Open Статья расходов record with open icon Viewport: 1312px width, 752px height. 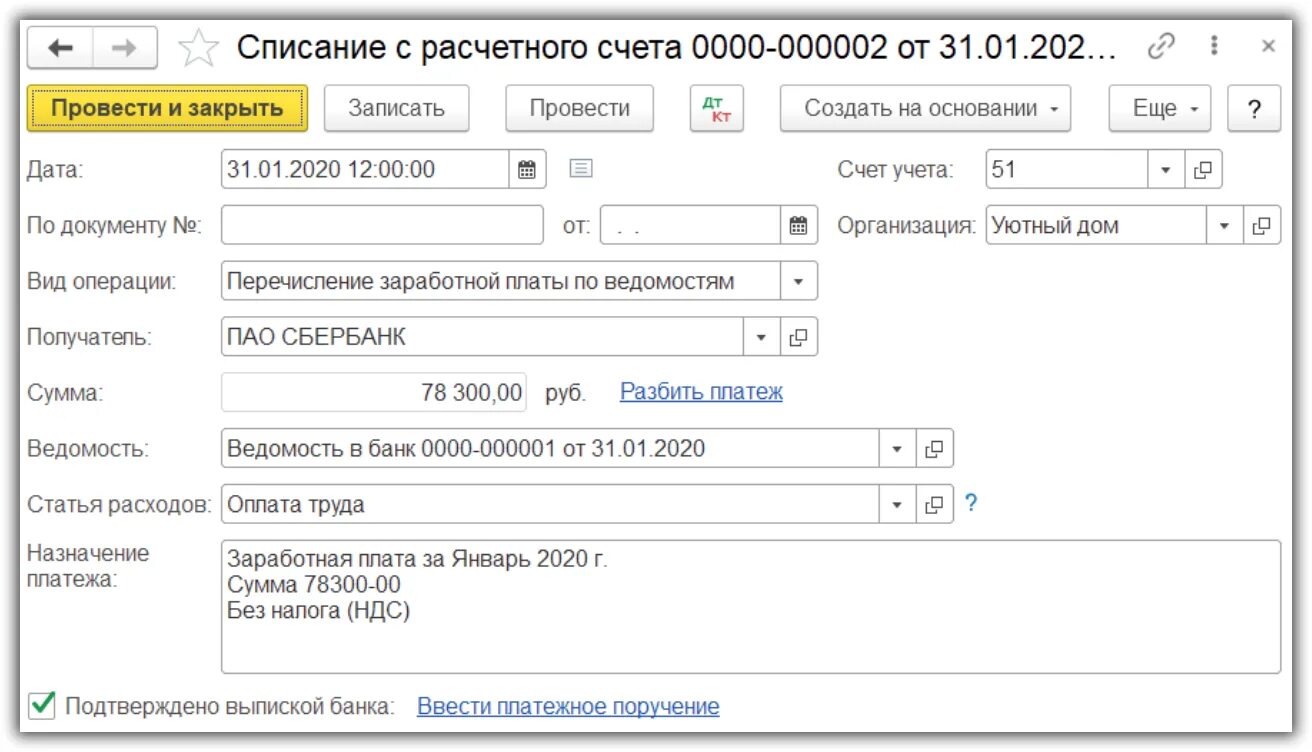click(x=934, y=505)
